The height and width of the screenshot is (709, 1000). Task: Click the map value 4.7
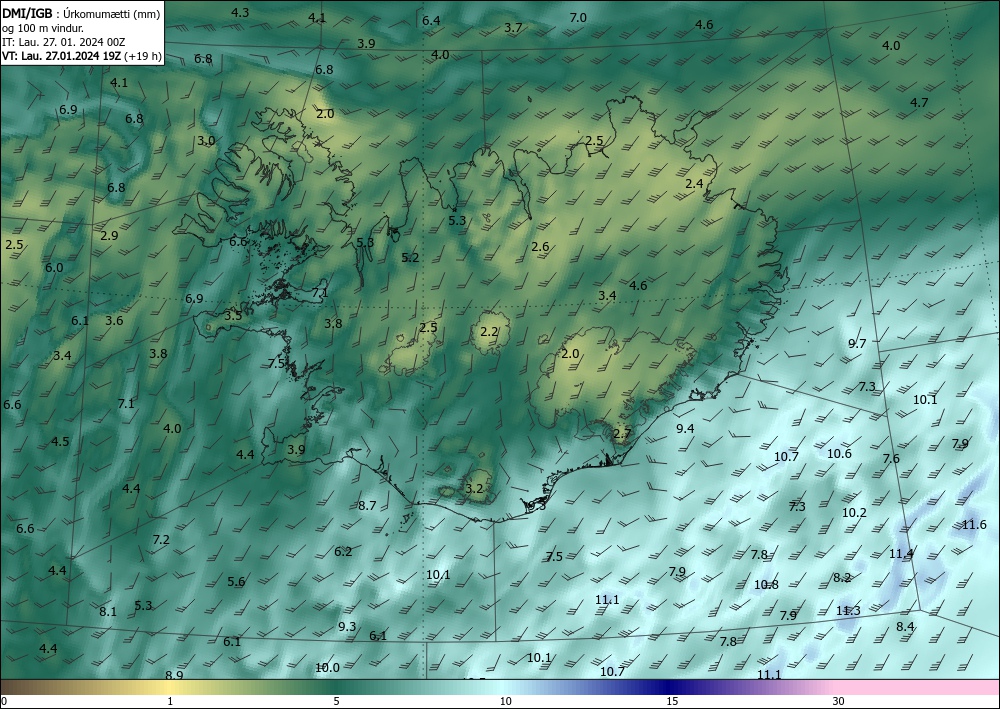[919, 103]
